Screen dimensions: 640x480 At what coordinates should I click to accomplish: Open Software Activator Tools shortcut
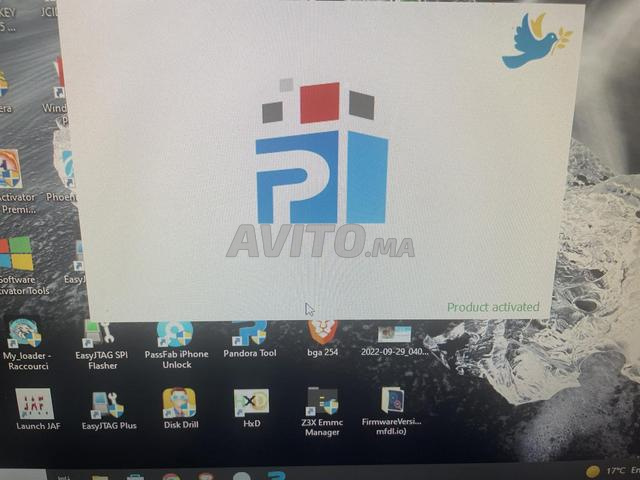(x=18, y=266)
